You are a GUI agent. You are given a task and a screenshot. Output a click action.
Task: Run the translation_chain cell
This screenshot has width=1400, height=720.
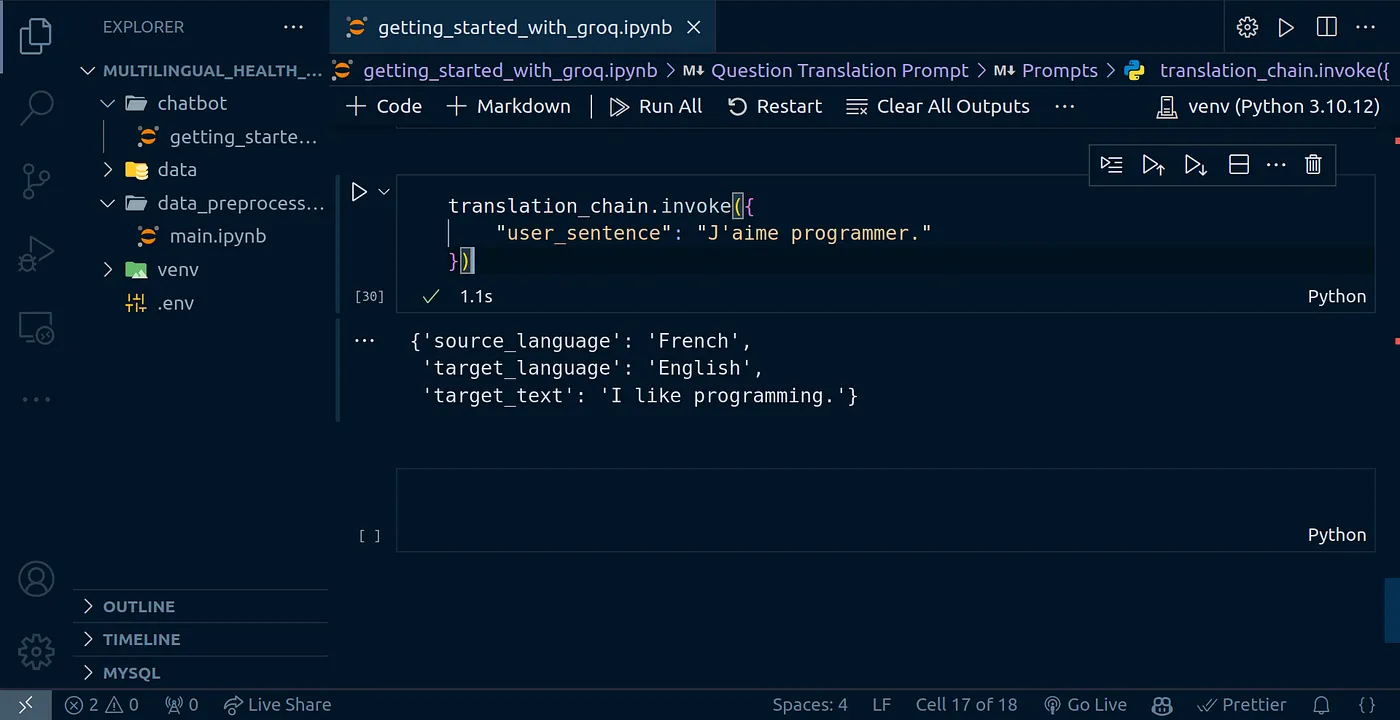coord(359,192)
